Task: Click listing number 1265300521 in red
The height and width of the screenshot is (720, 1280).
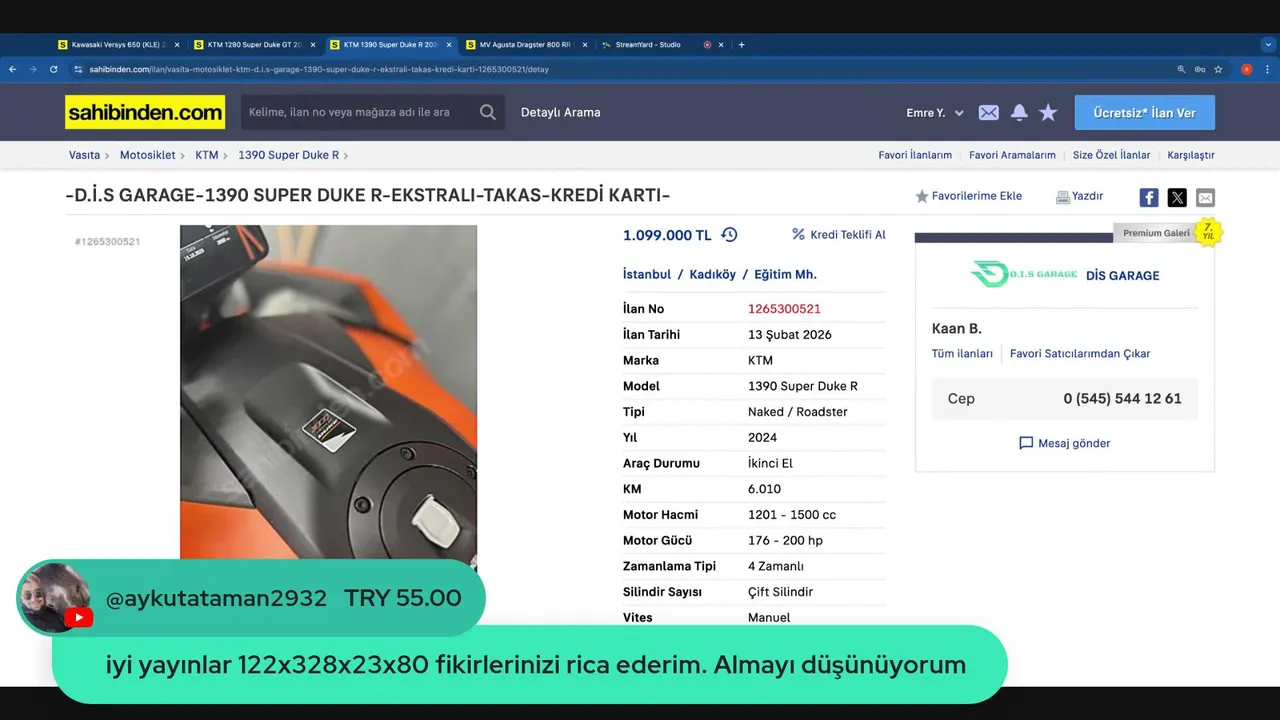Action: tap(784, 309)
